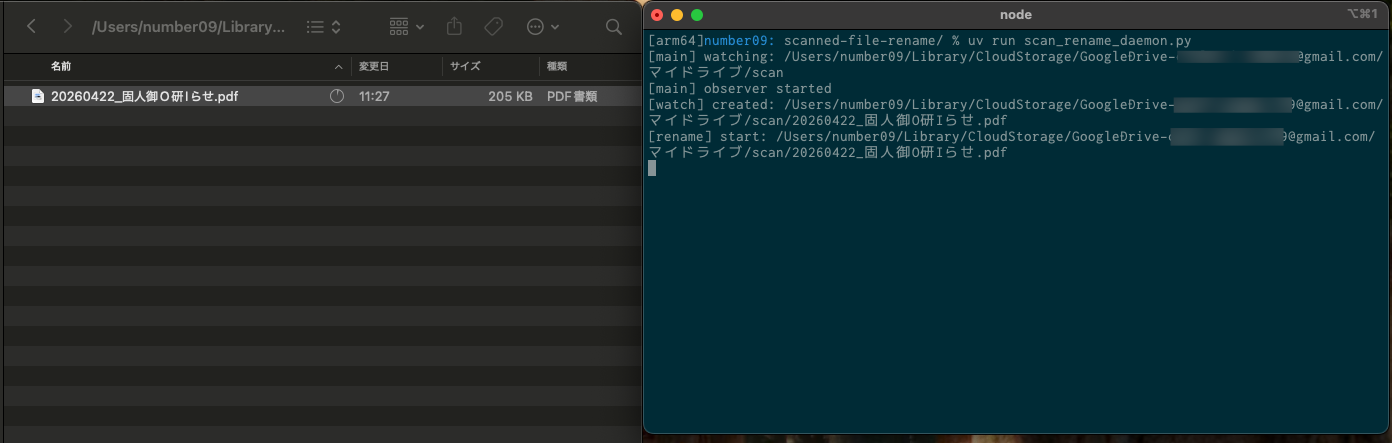Click the node terminal title
This screenshot has width=1392, height=443.
pyautogui.click(x=1015, y=15)
